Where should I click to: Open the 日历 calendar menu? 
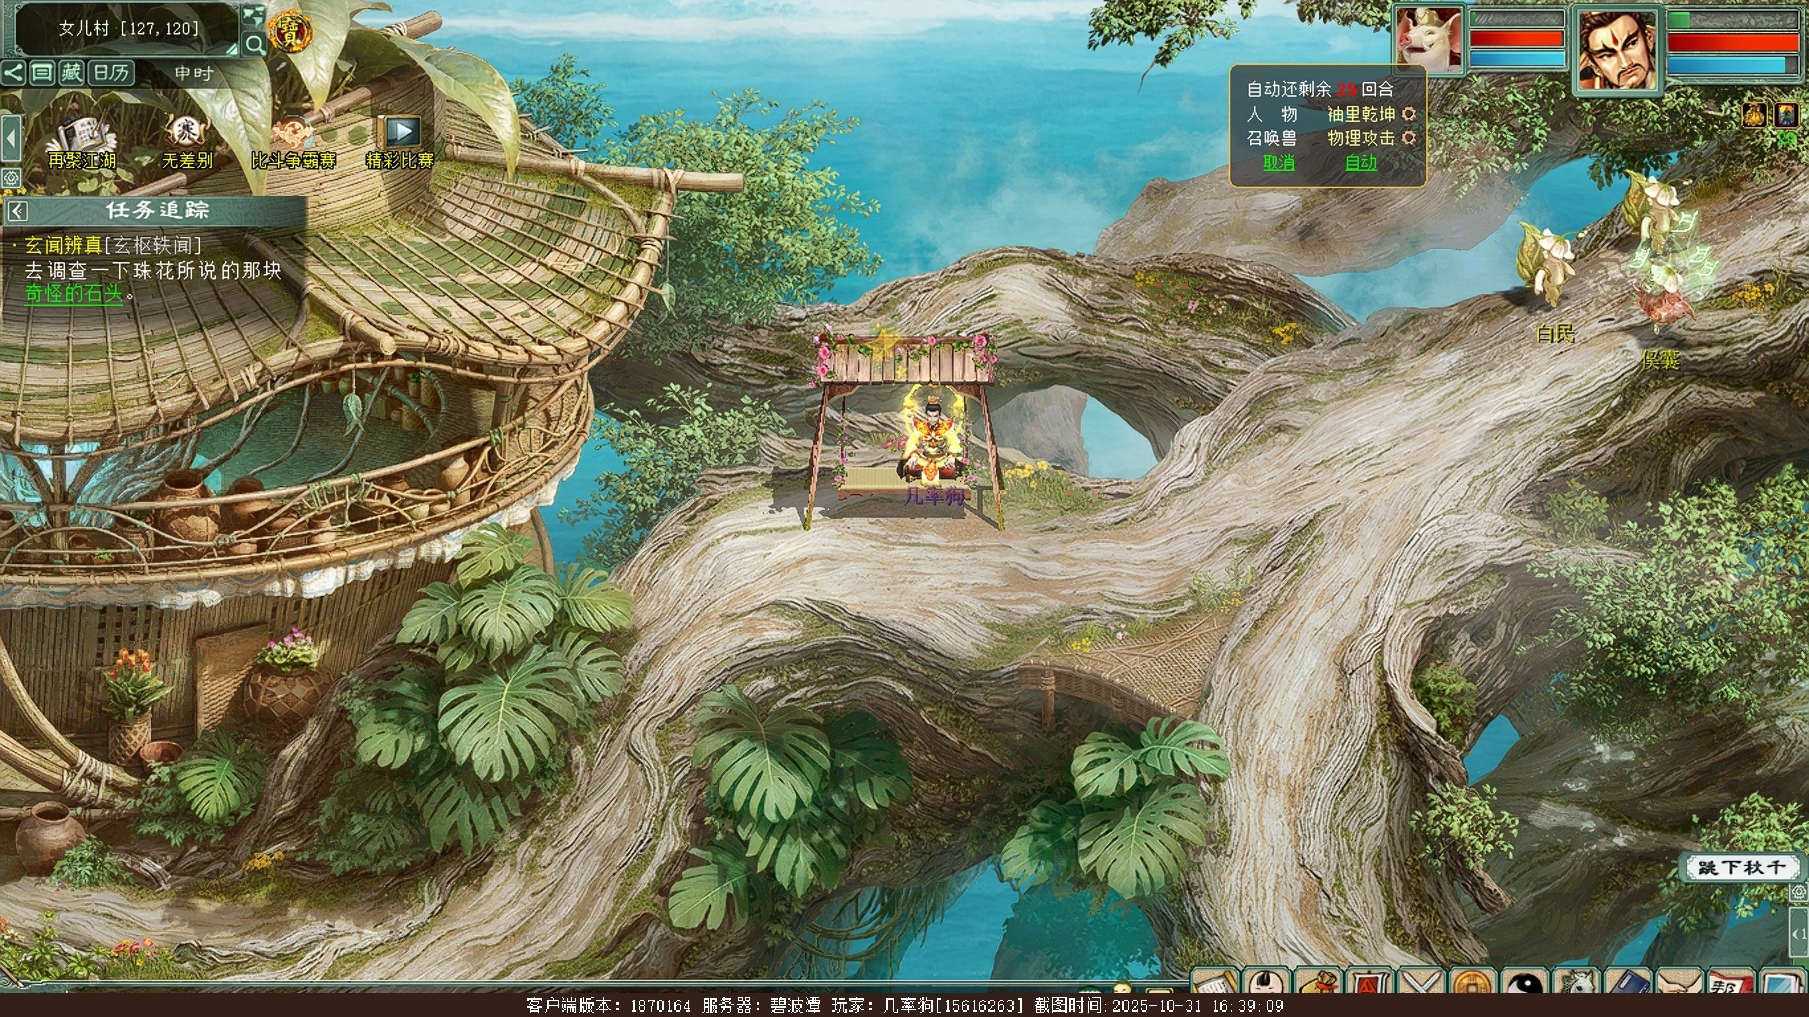click(x=110, y=72)
